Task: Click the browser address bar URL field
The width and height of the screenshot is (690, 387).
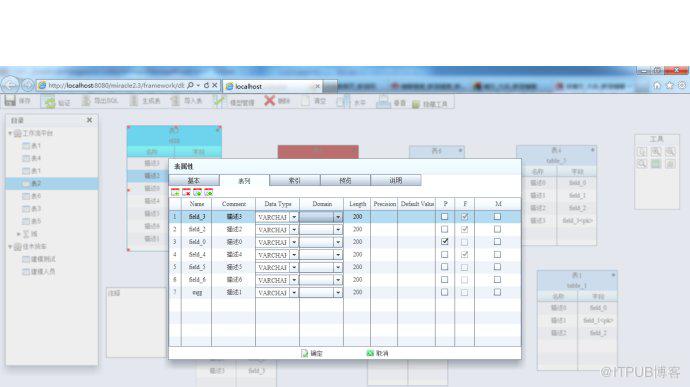Action: [x=116, y=85]
